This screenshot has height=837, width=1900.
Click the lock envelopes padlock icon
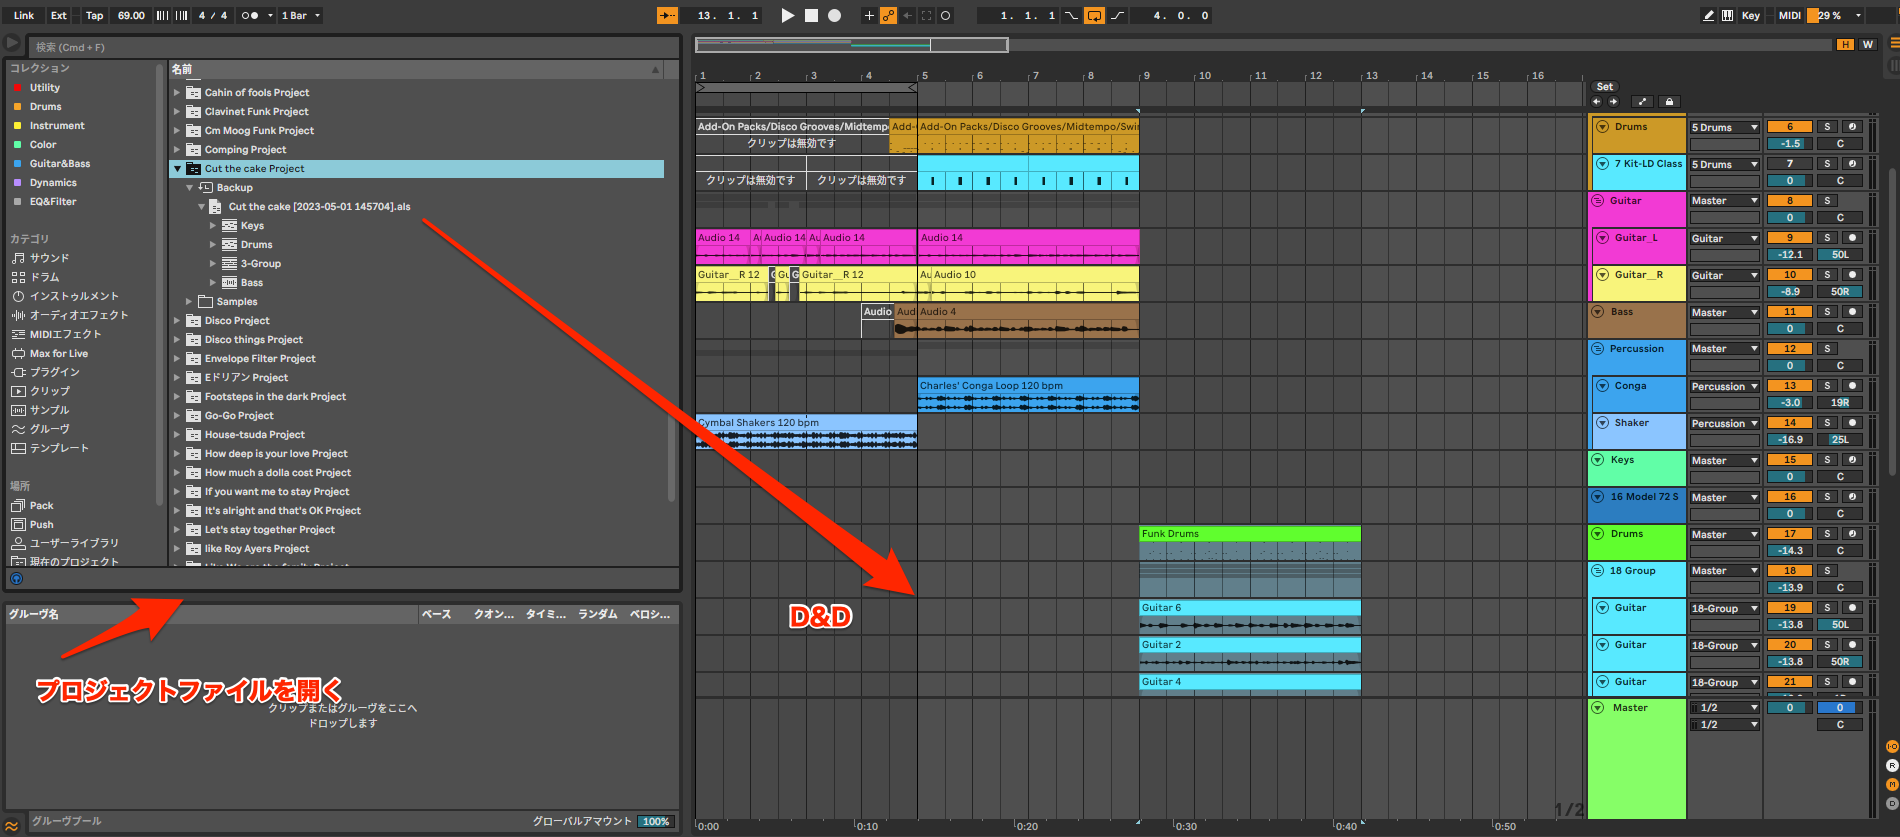[x=1669, y=102]
